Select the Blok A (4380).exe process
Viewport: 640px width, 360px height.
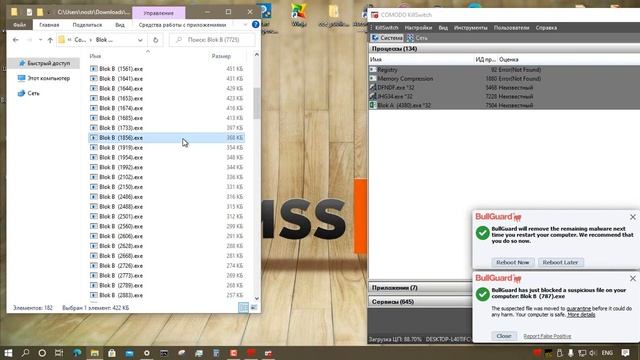(504, 105)
